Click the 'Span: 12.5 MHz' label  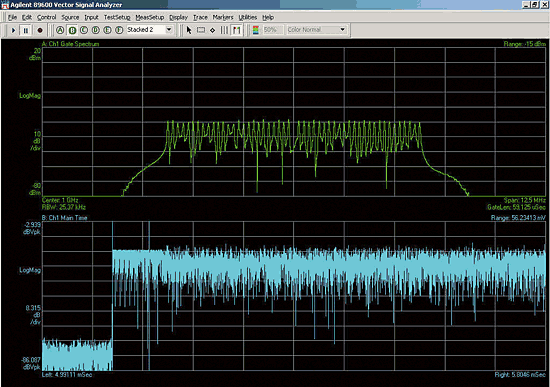coord(524,200)
